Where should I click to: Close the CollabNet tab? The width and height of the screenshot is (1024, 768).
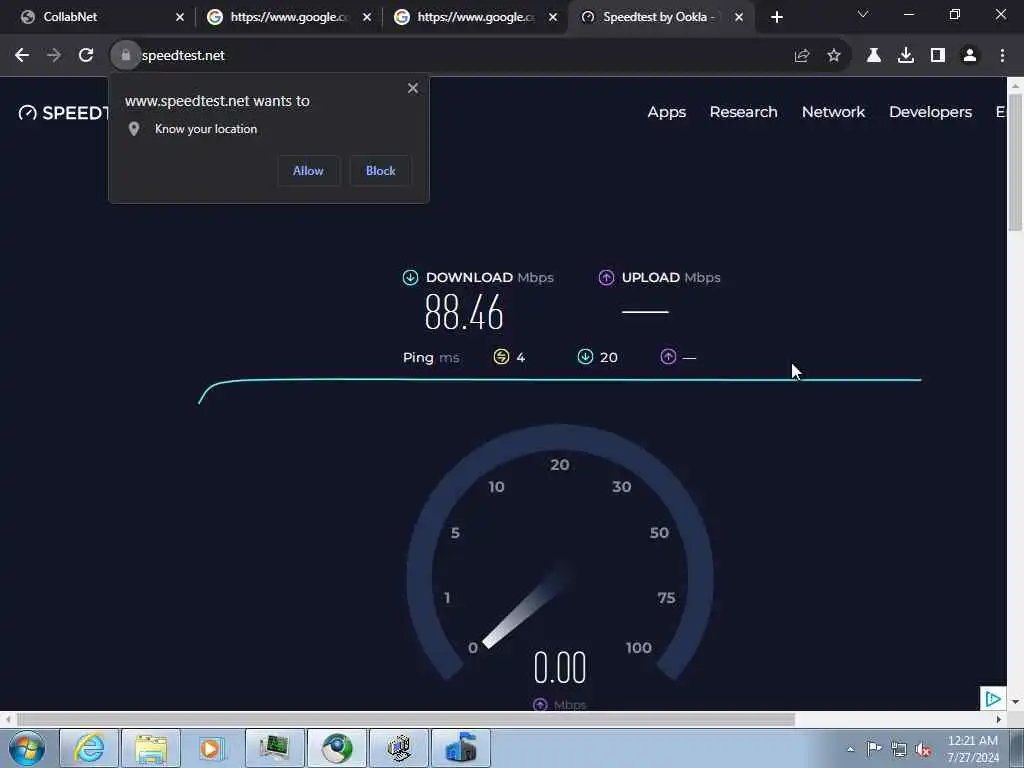pos(180,18)
